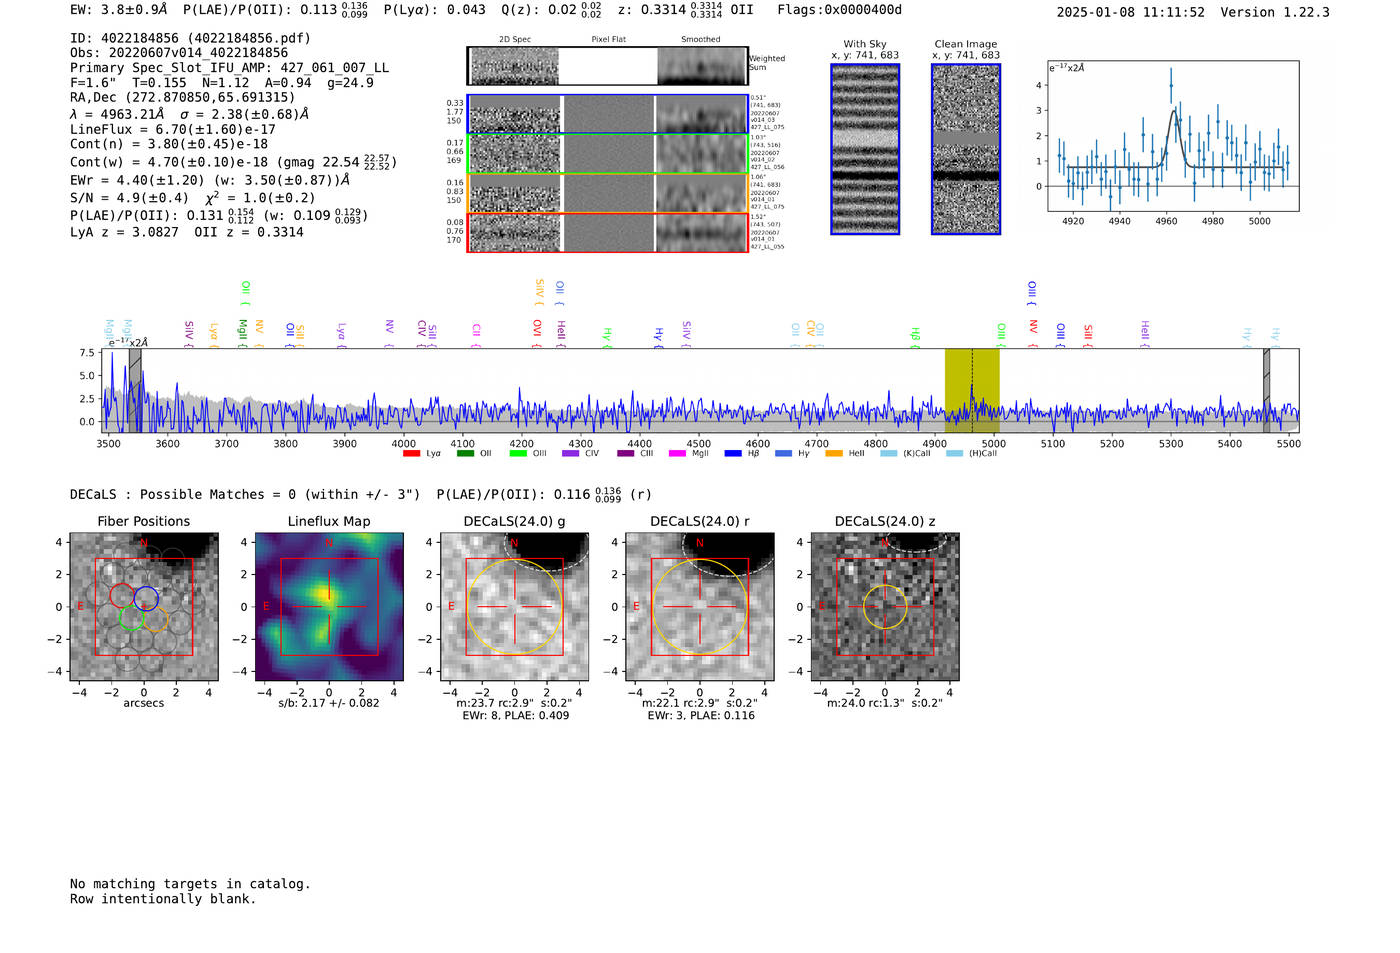1400x953 pixels.
Task: Click the 'Pixel Flat' column header
Action: [x=608, y=40]
